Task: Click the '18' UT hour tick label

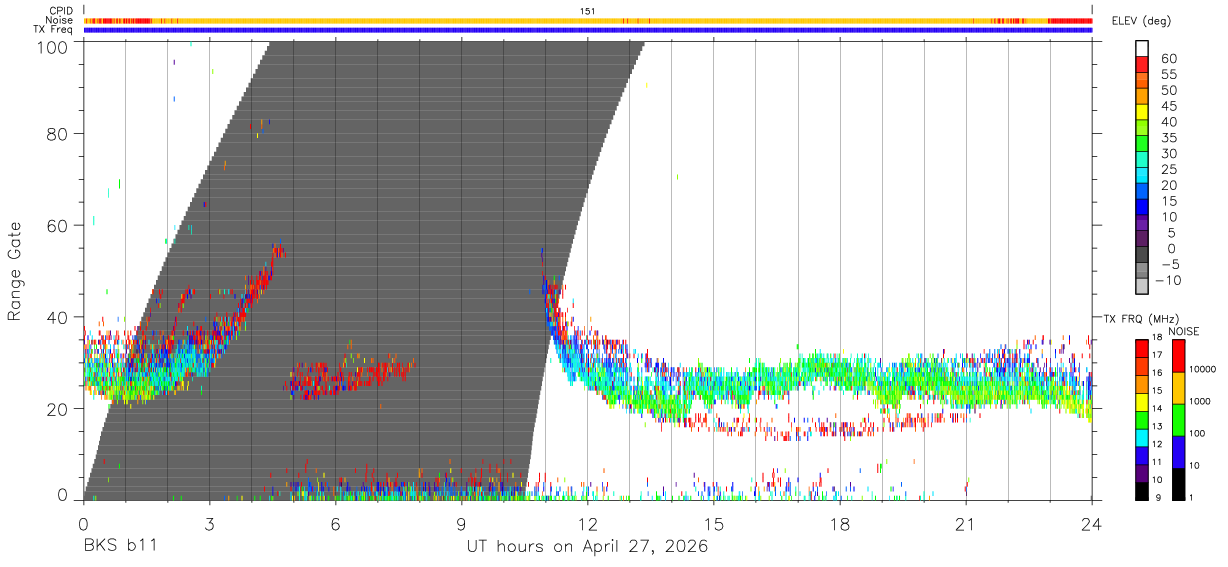Action: pos(840,524)
